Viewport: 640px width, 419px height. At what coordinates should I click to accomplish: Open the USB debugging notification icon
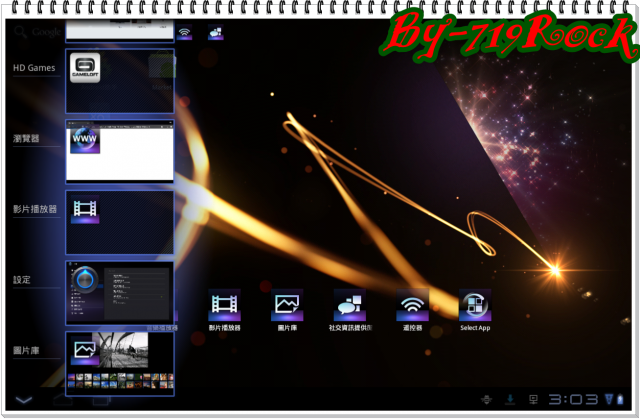click(487, 399)
